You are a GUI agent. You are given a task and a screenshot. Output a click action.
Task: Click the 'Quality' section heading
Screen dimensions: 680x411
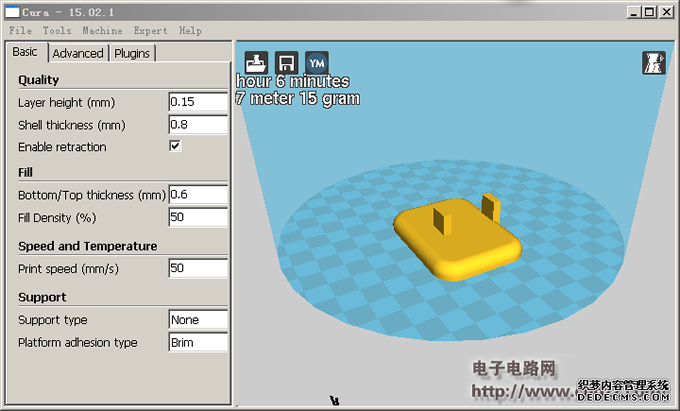pyautogui.click(x=39, y=80)
